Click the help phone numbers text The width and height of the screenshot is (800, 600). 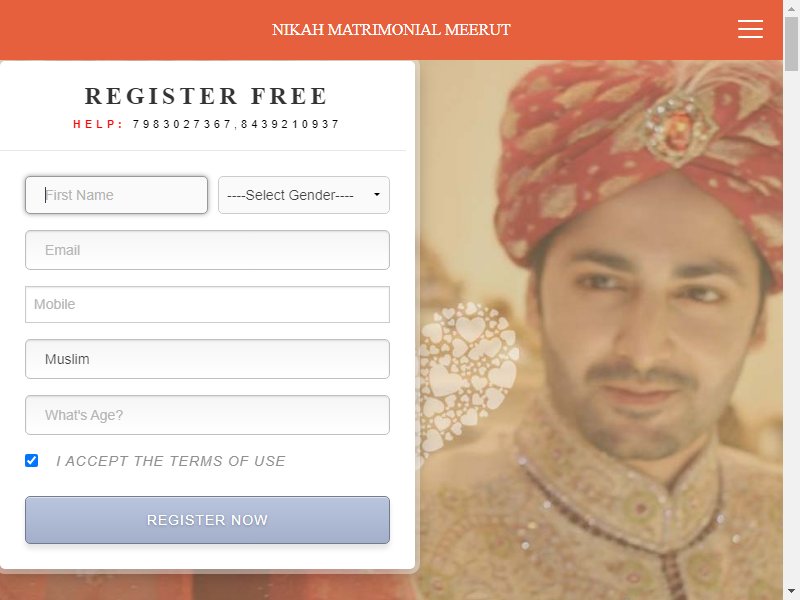coord(236,124)
